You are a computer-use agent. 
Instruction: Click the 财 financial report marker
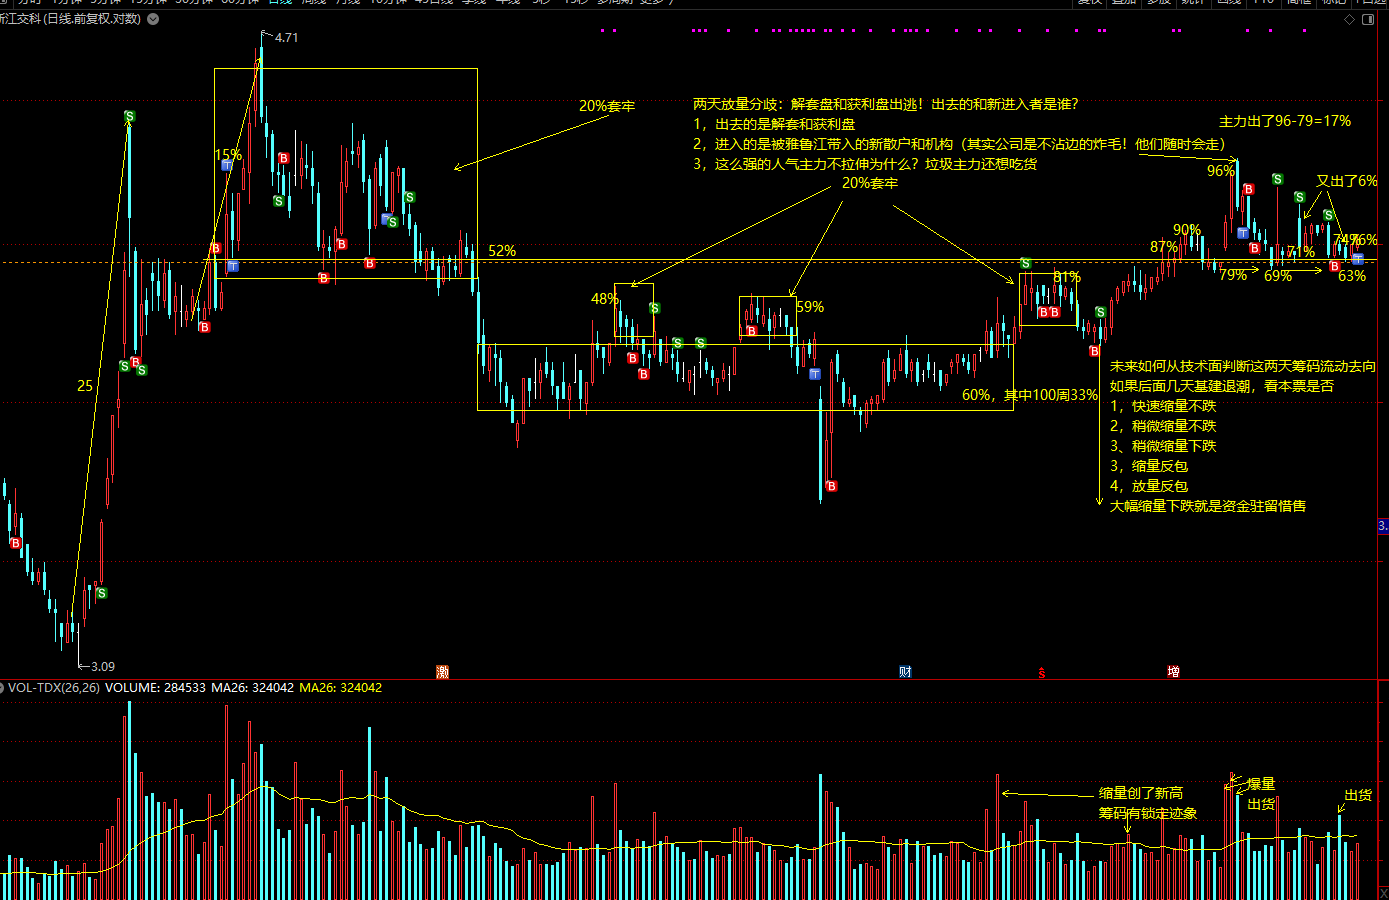905,672
